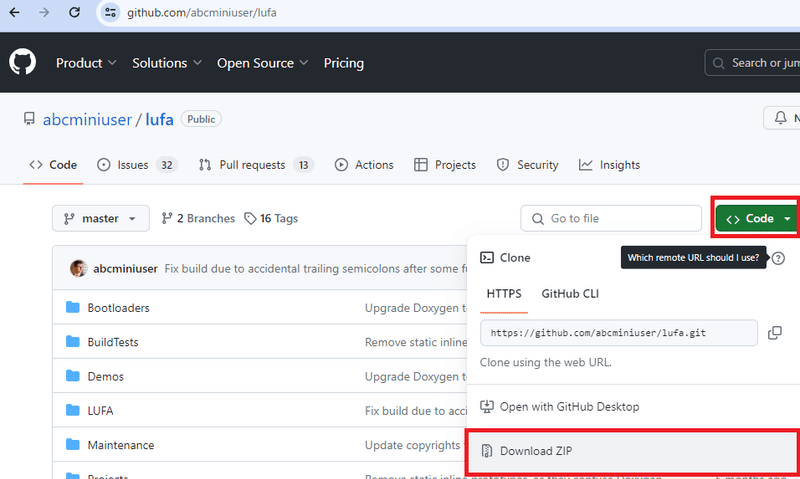Open the Pricing page
Screen dimensions: 800x479
[x=343, y=63]
